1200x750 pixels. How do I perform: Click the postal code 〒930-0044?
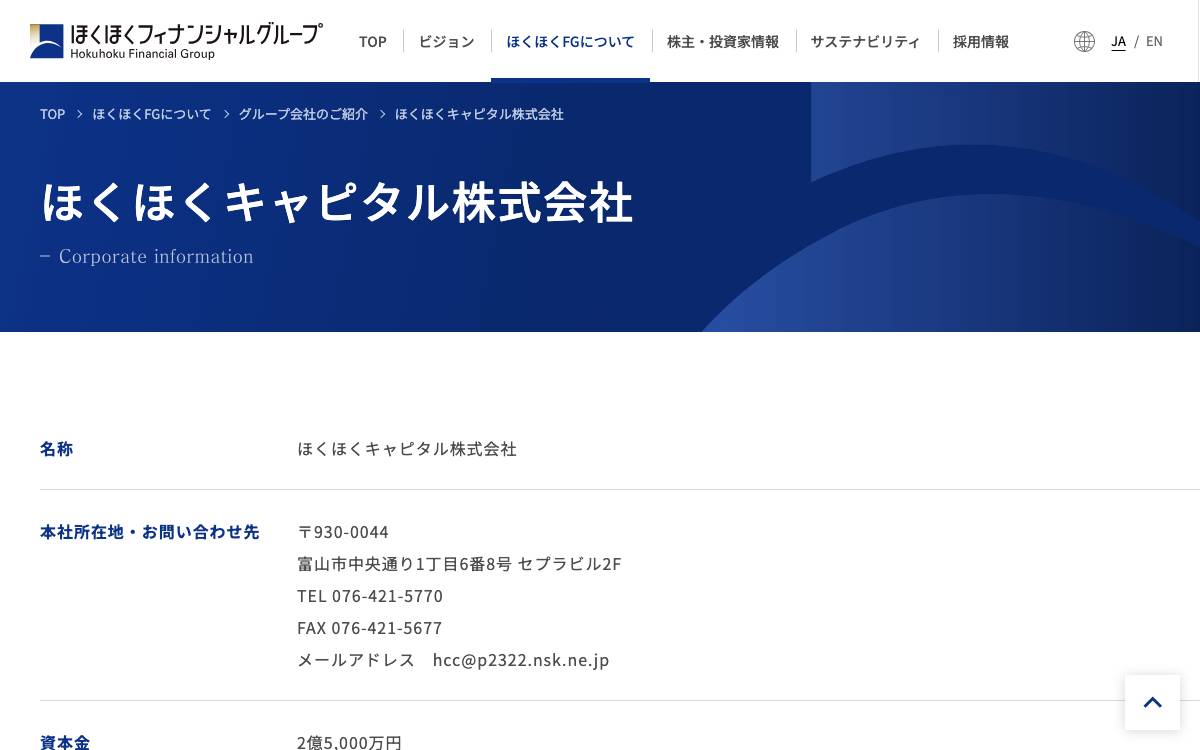coord(343,532)
